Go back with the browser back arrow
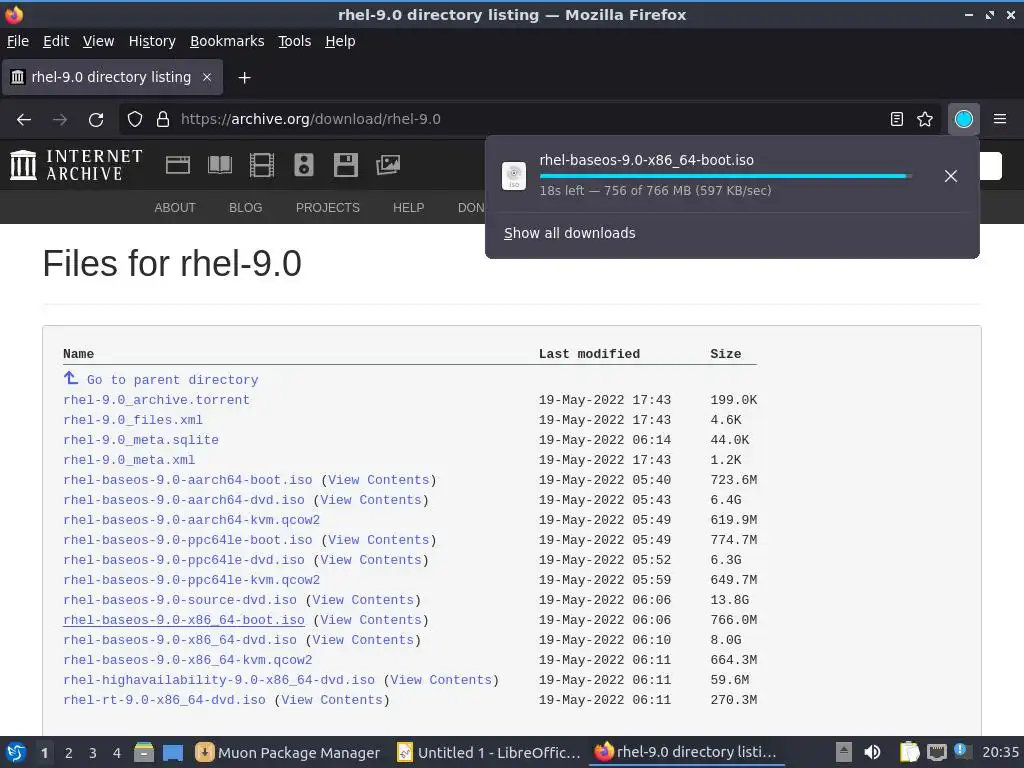1024x768 pixels. tap(24, 120)
